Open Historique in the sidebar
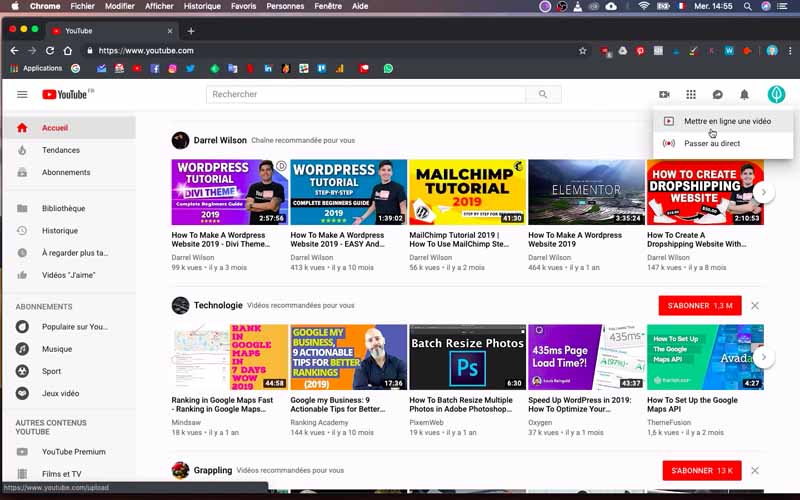Screen dimensions: 800x500 coord(69,231)
